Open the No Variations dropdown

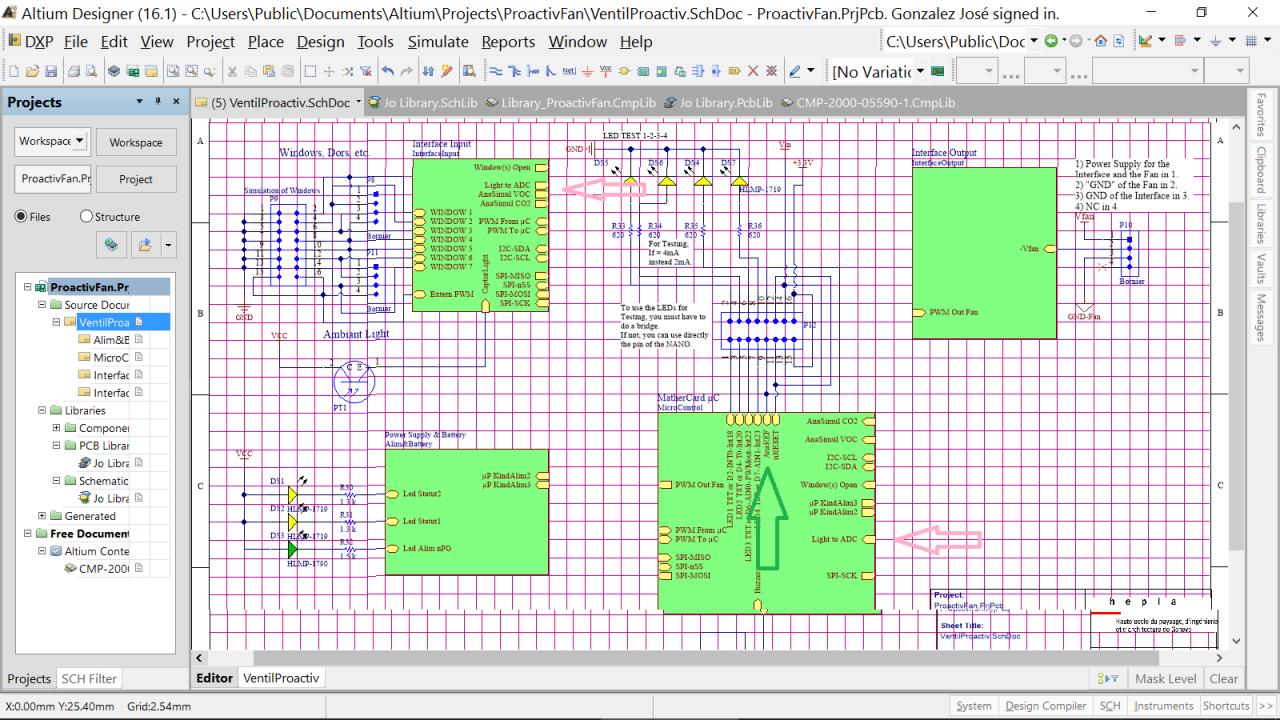coord(920,72)
